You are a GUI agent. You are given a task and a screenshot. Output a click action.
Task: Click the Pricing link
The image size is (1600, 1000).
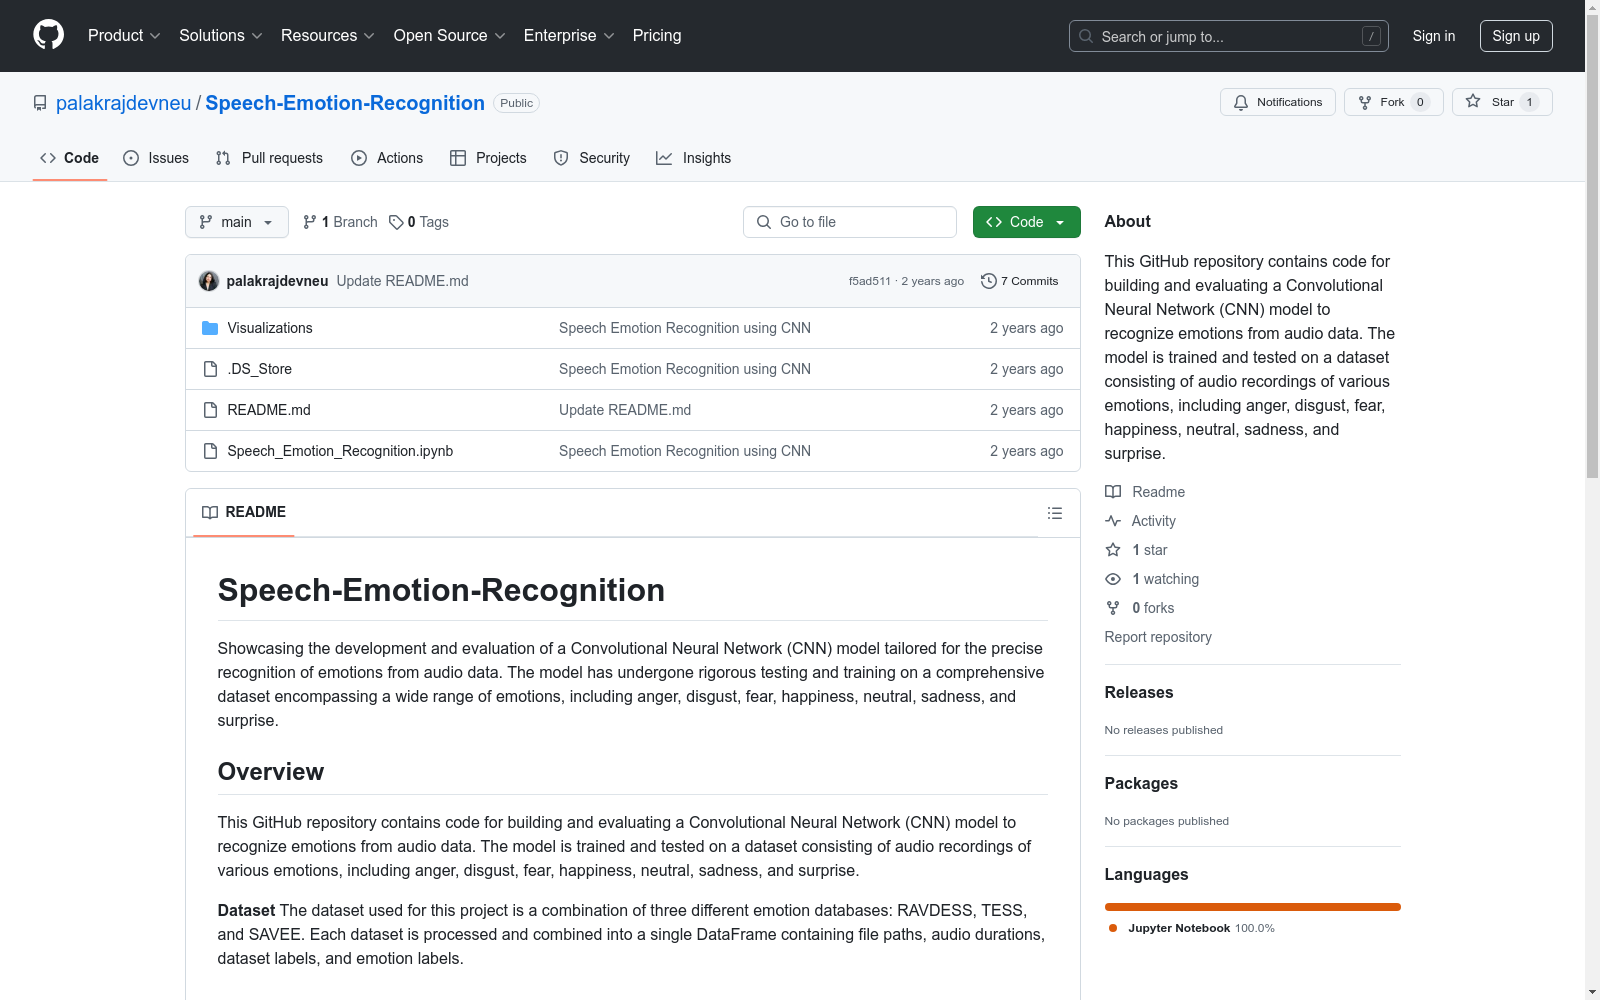tap(657, 35)
